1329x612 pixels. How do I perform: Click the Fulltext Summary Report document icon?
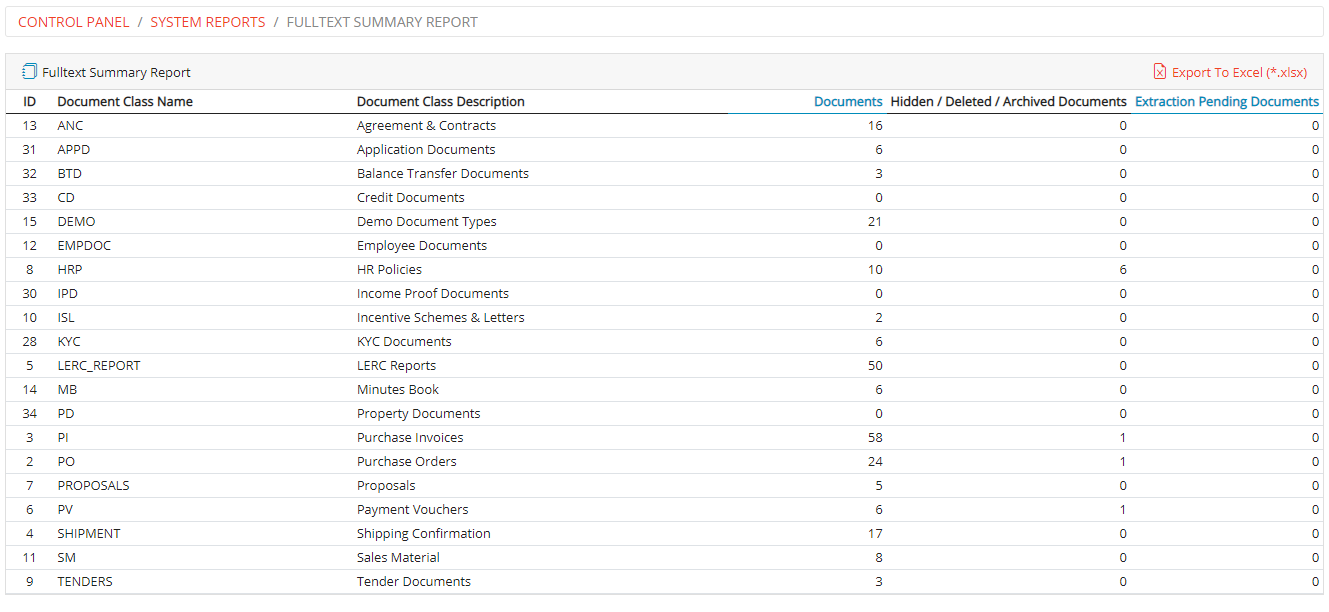pyautogui.click(x=29, y=72)
